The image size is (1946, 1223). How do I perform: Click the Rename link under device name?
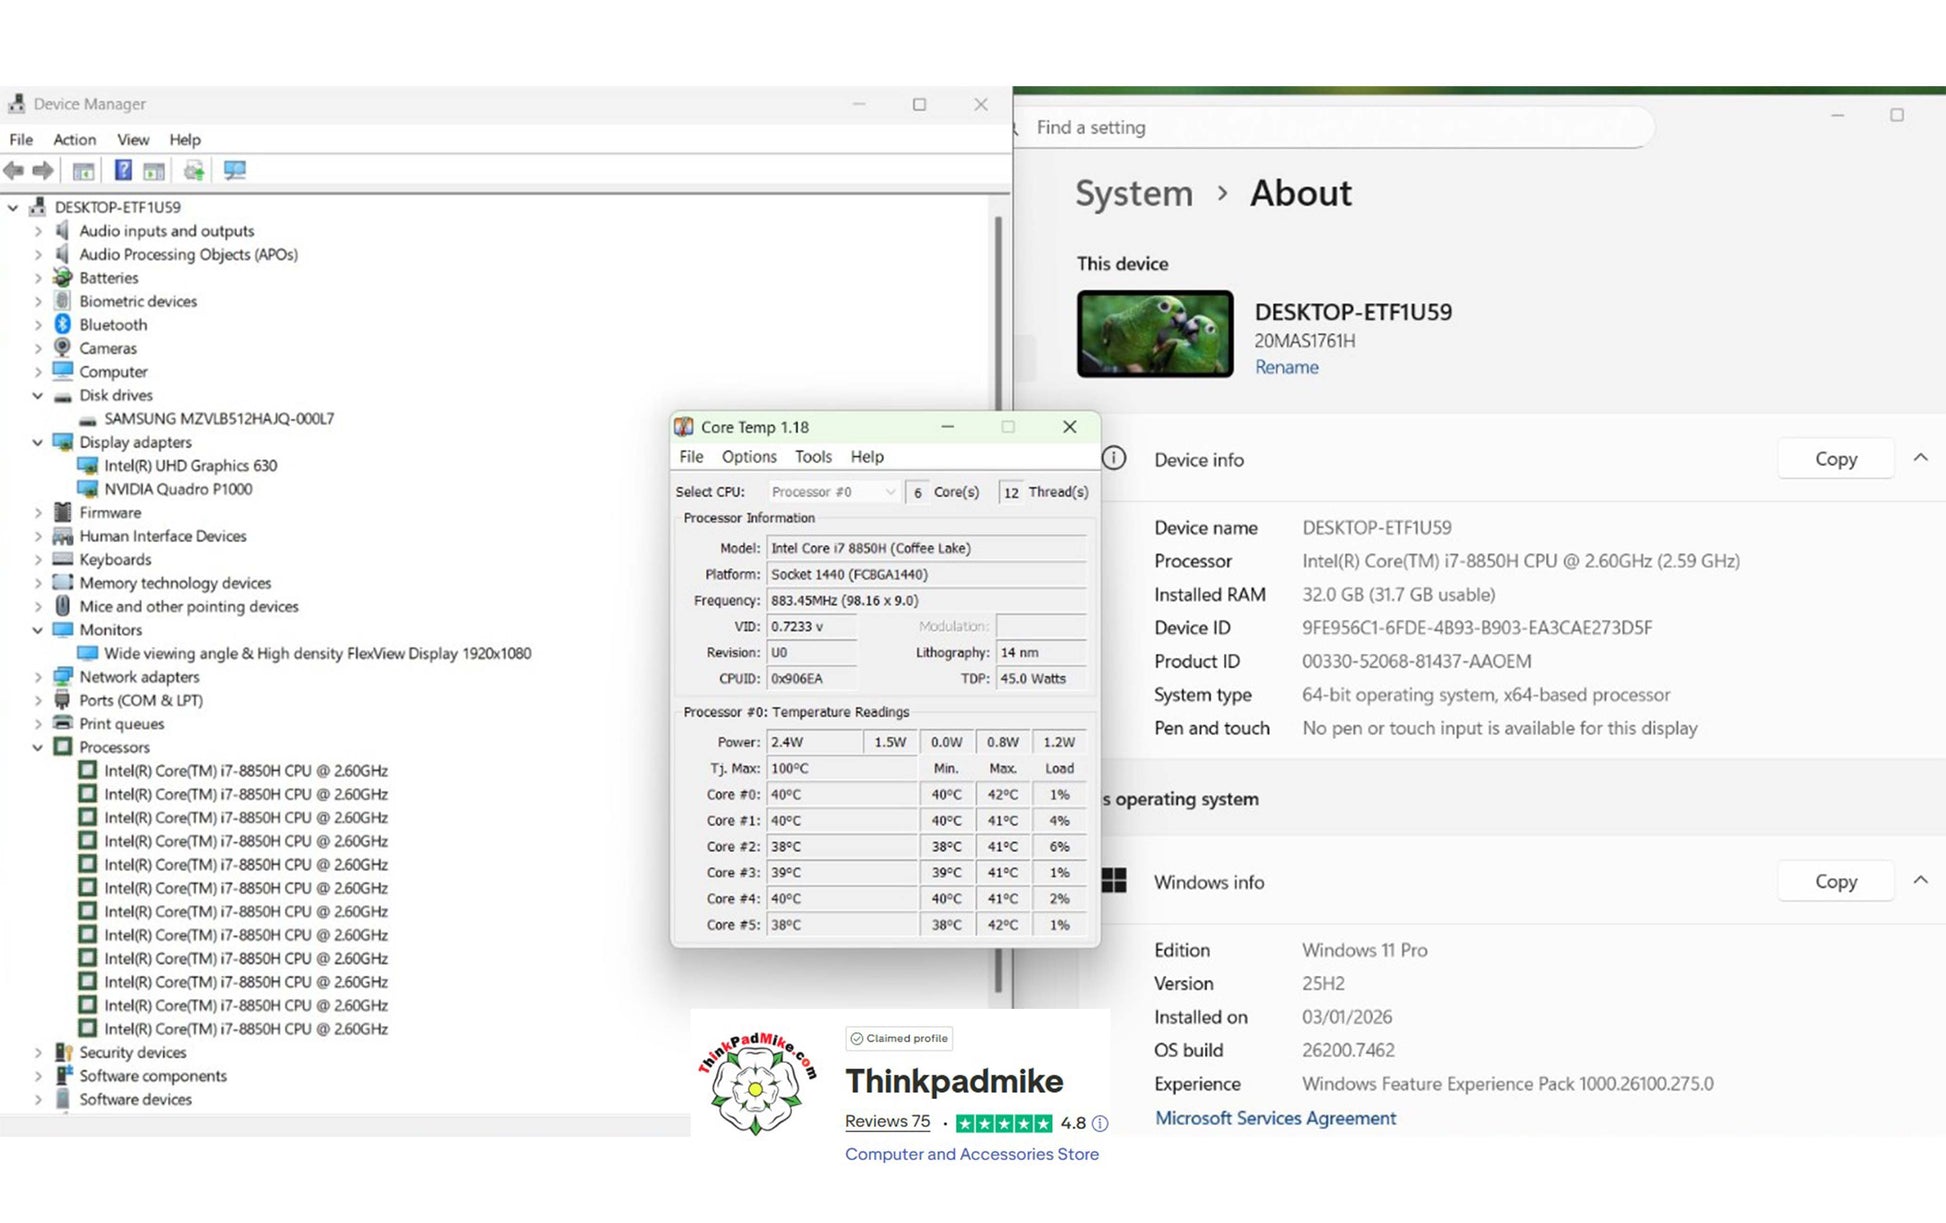click(x=1286, y=367)
